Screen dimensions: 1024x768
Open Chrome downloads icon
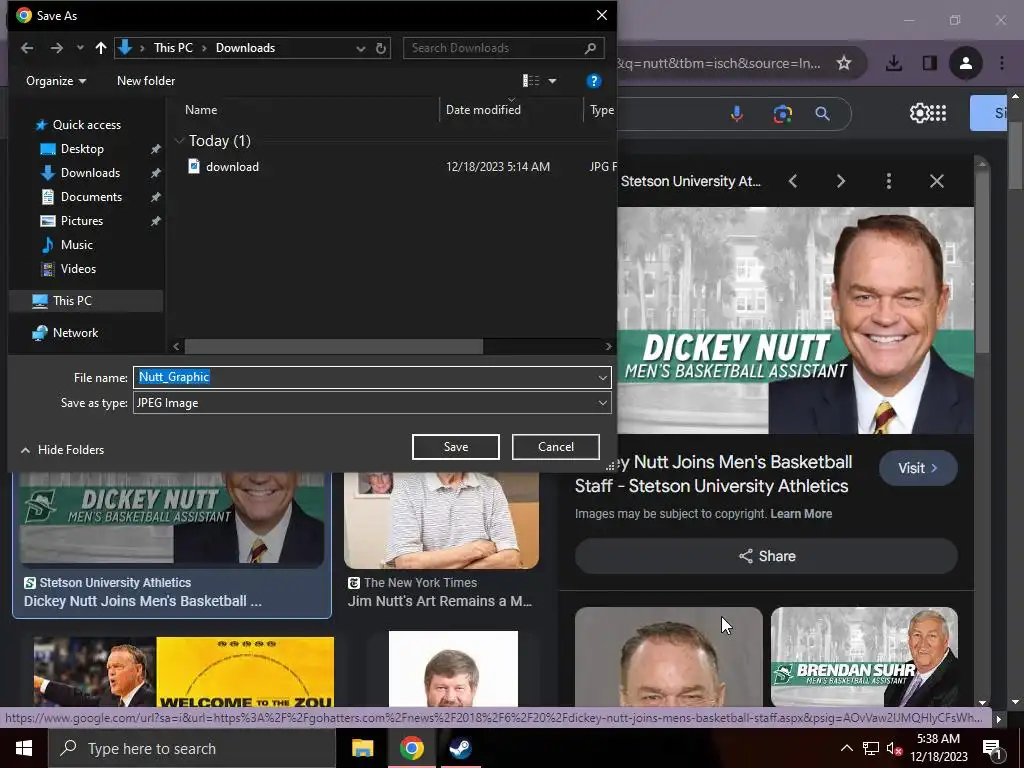(893, 63)
